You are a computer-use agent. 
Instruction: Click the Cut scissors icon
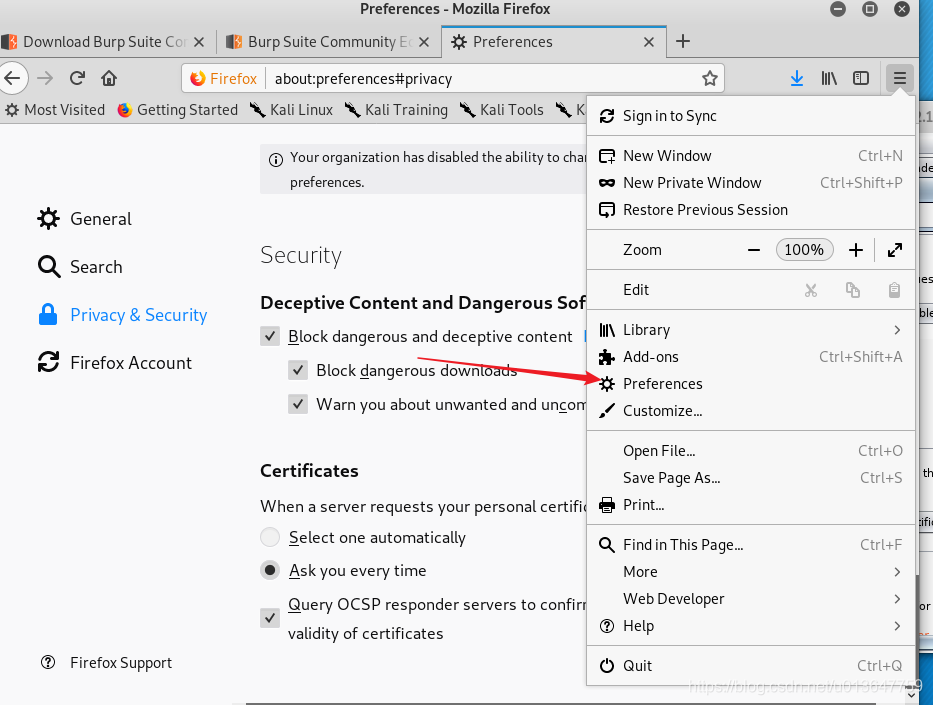tap(810, 290)
